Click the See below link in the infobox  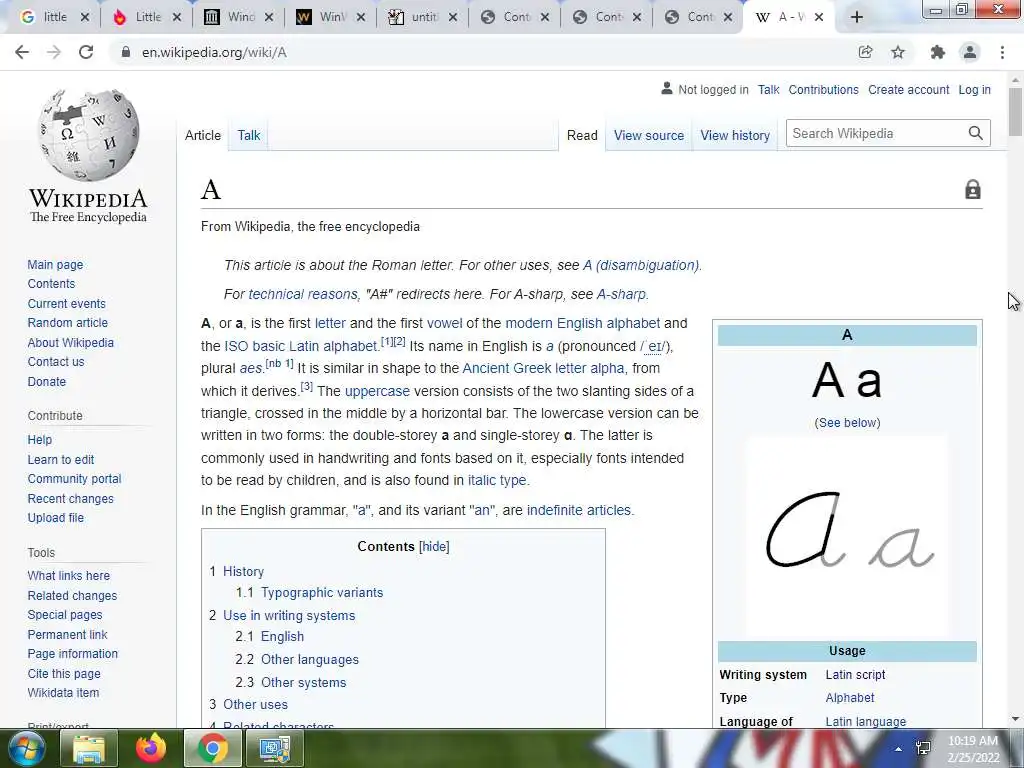pyautogui.click(x=848, y=423)
